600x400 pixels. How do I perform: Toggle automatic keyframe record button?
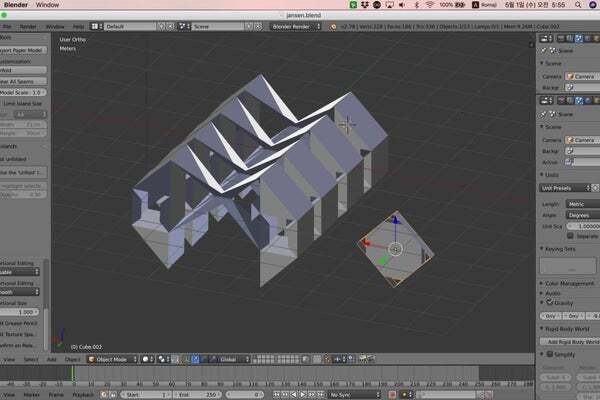392,394
